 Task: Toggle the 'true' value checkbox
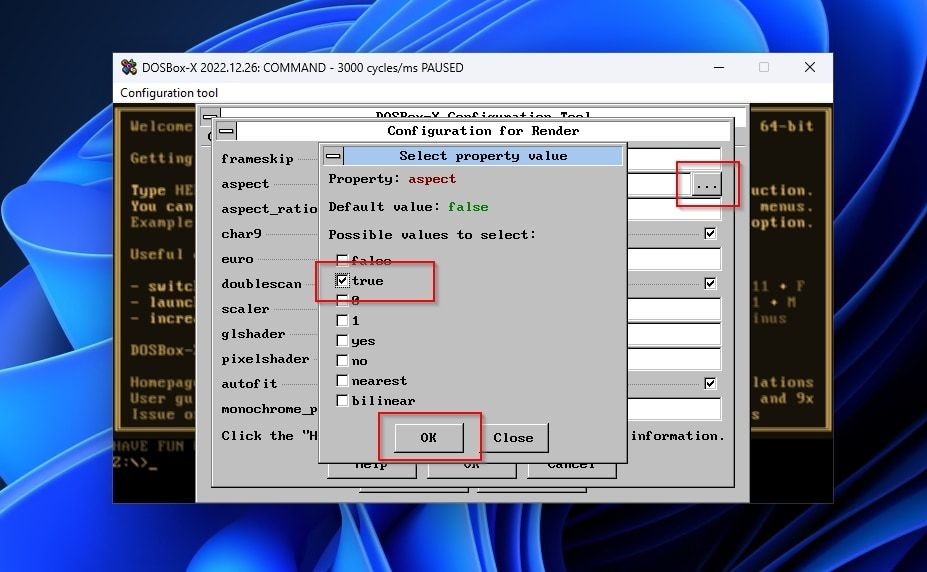point(342,280)
